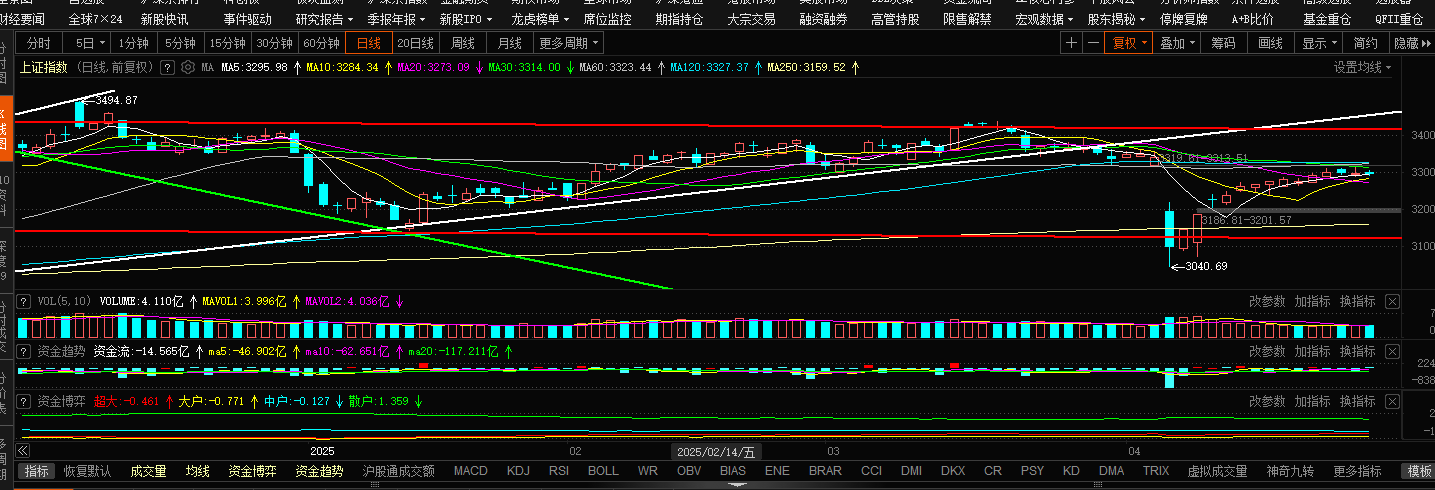
Task: Select 1分钟 period
Action: 133,43
